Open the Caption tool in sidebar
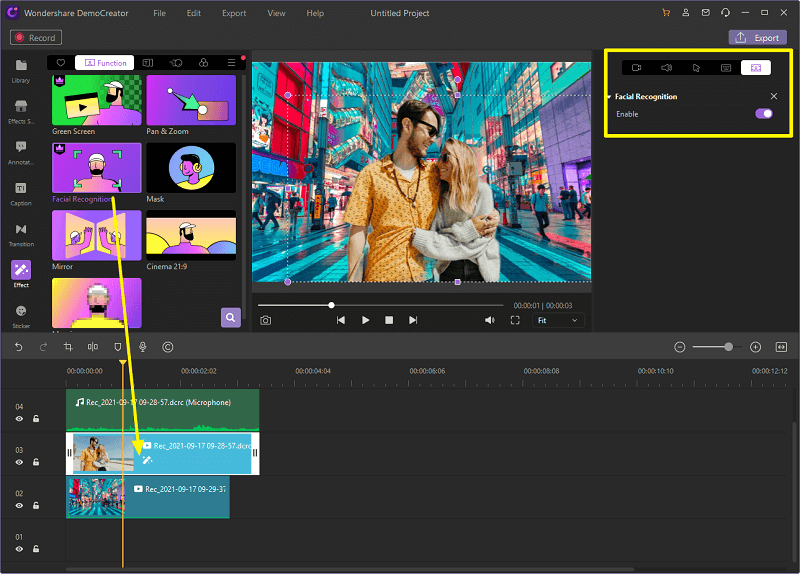 tap(20, 192)
